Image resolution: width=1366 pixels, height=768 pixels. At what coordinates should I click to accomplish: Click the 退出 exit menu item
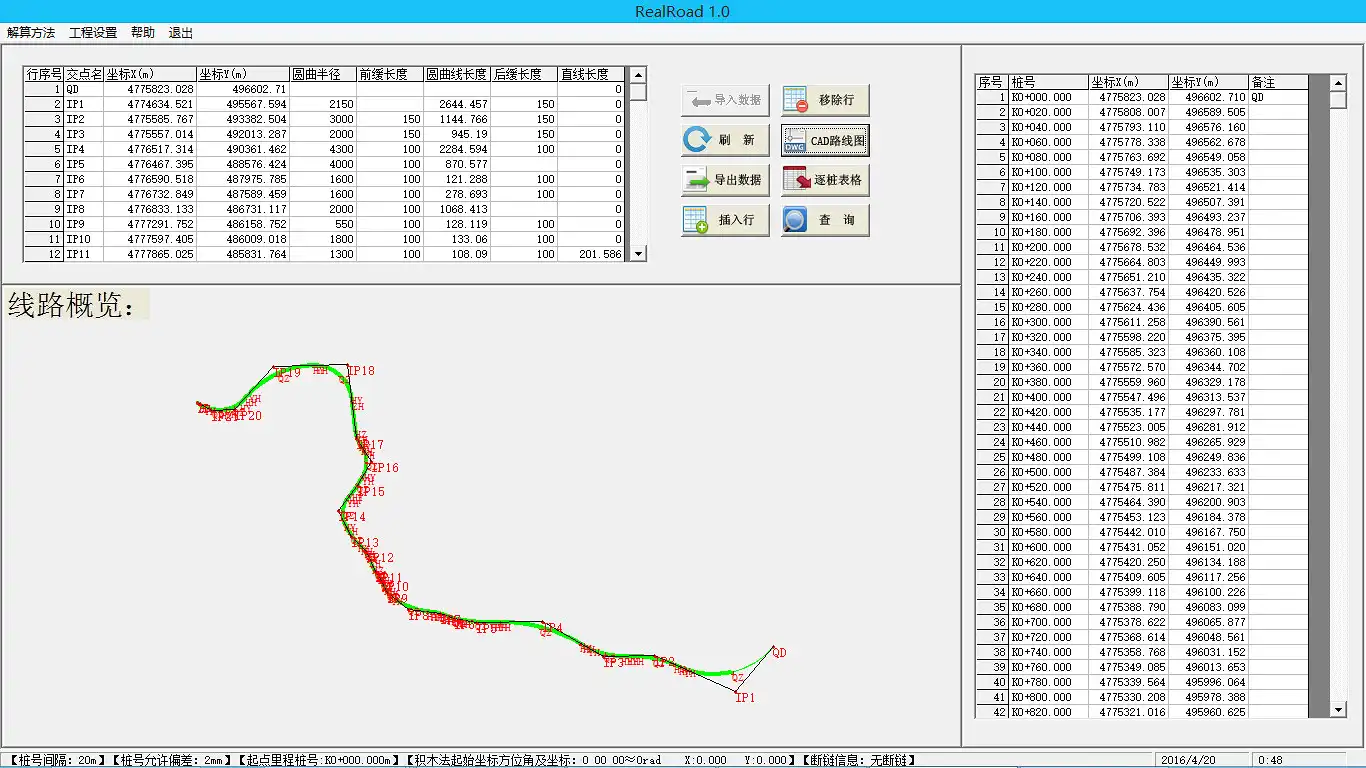pos(181,33)
